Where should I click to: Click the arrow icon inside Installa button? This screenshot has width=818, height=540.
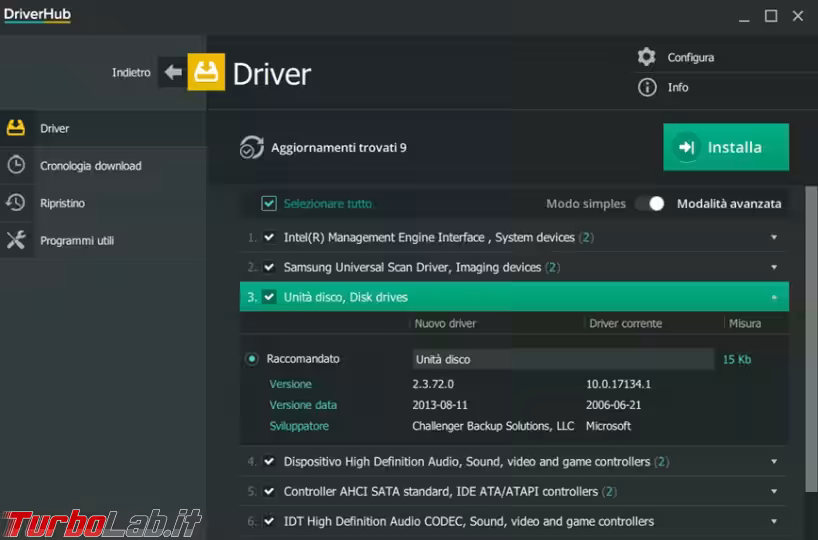(687, 147)
